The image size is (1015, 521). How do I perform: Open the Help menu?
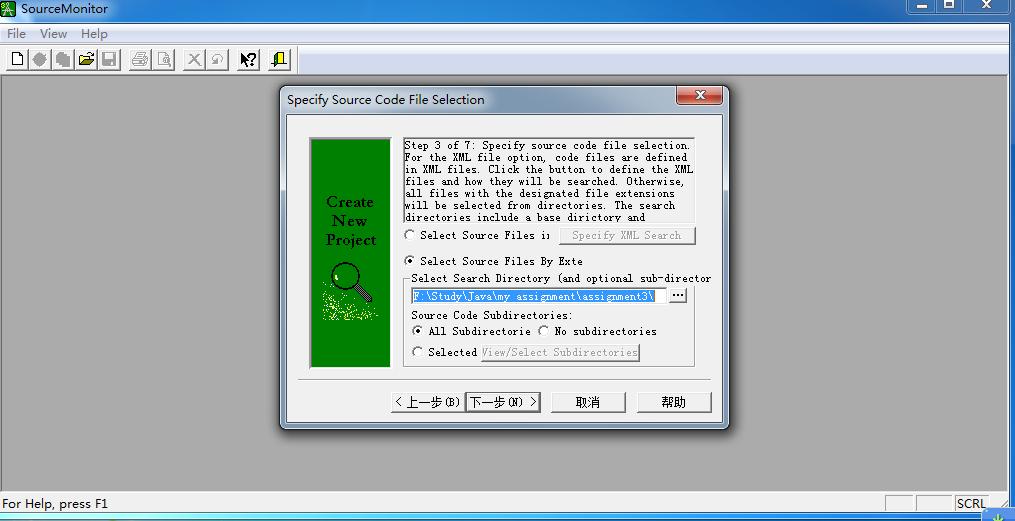[95, 34]
